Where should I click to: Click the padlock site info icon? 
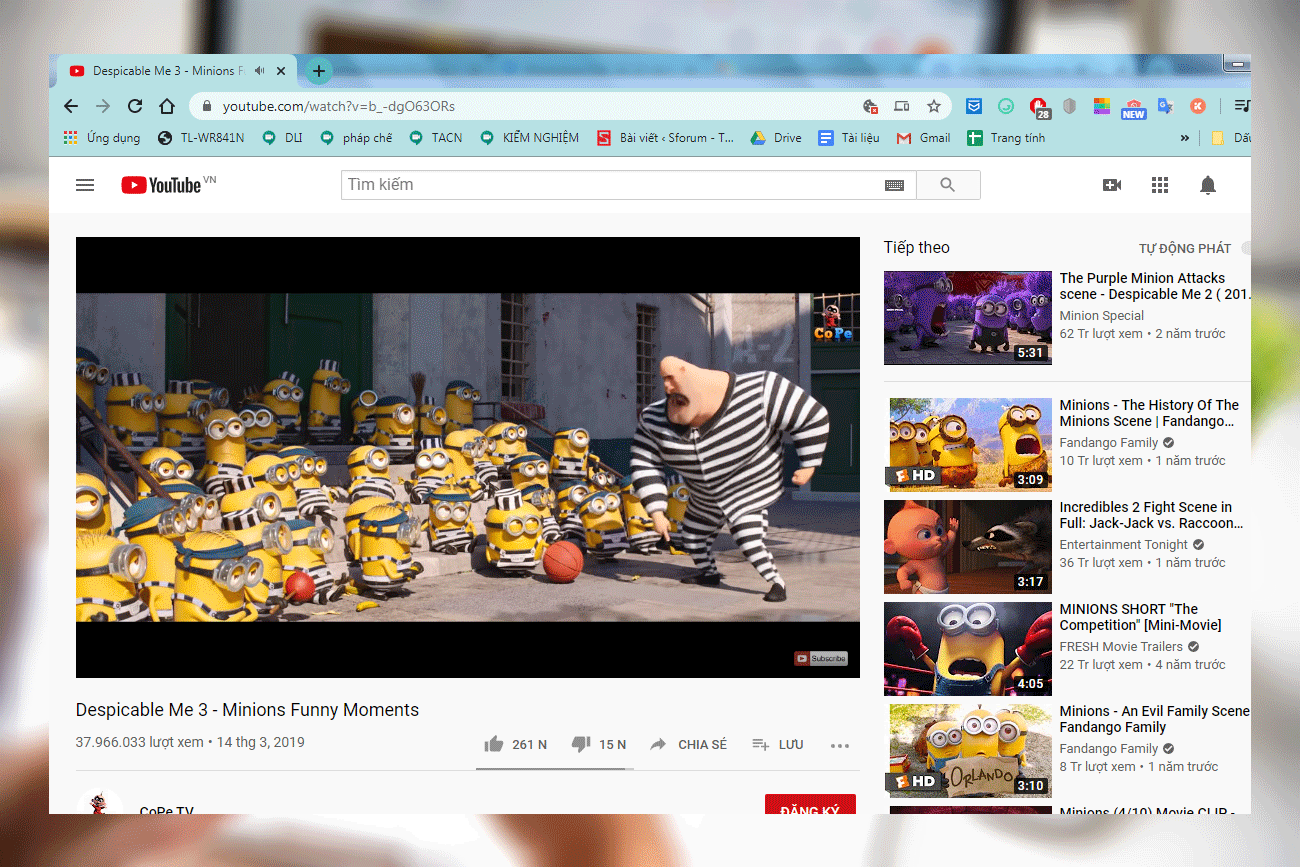207,106
